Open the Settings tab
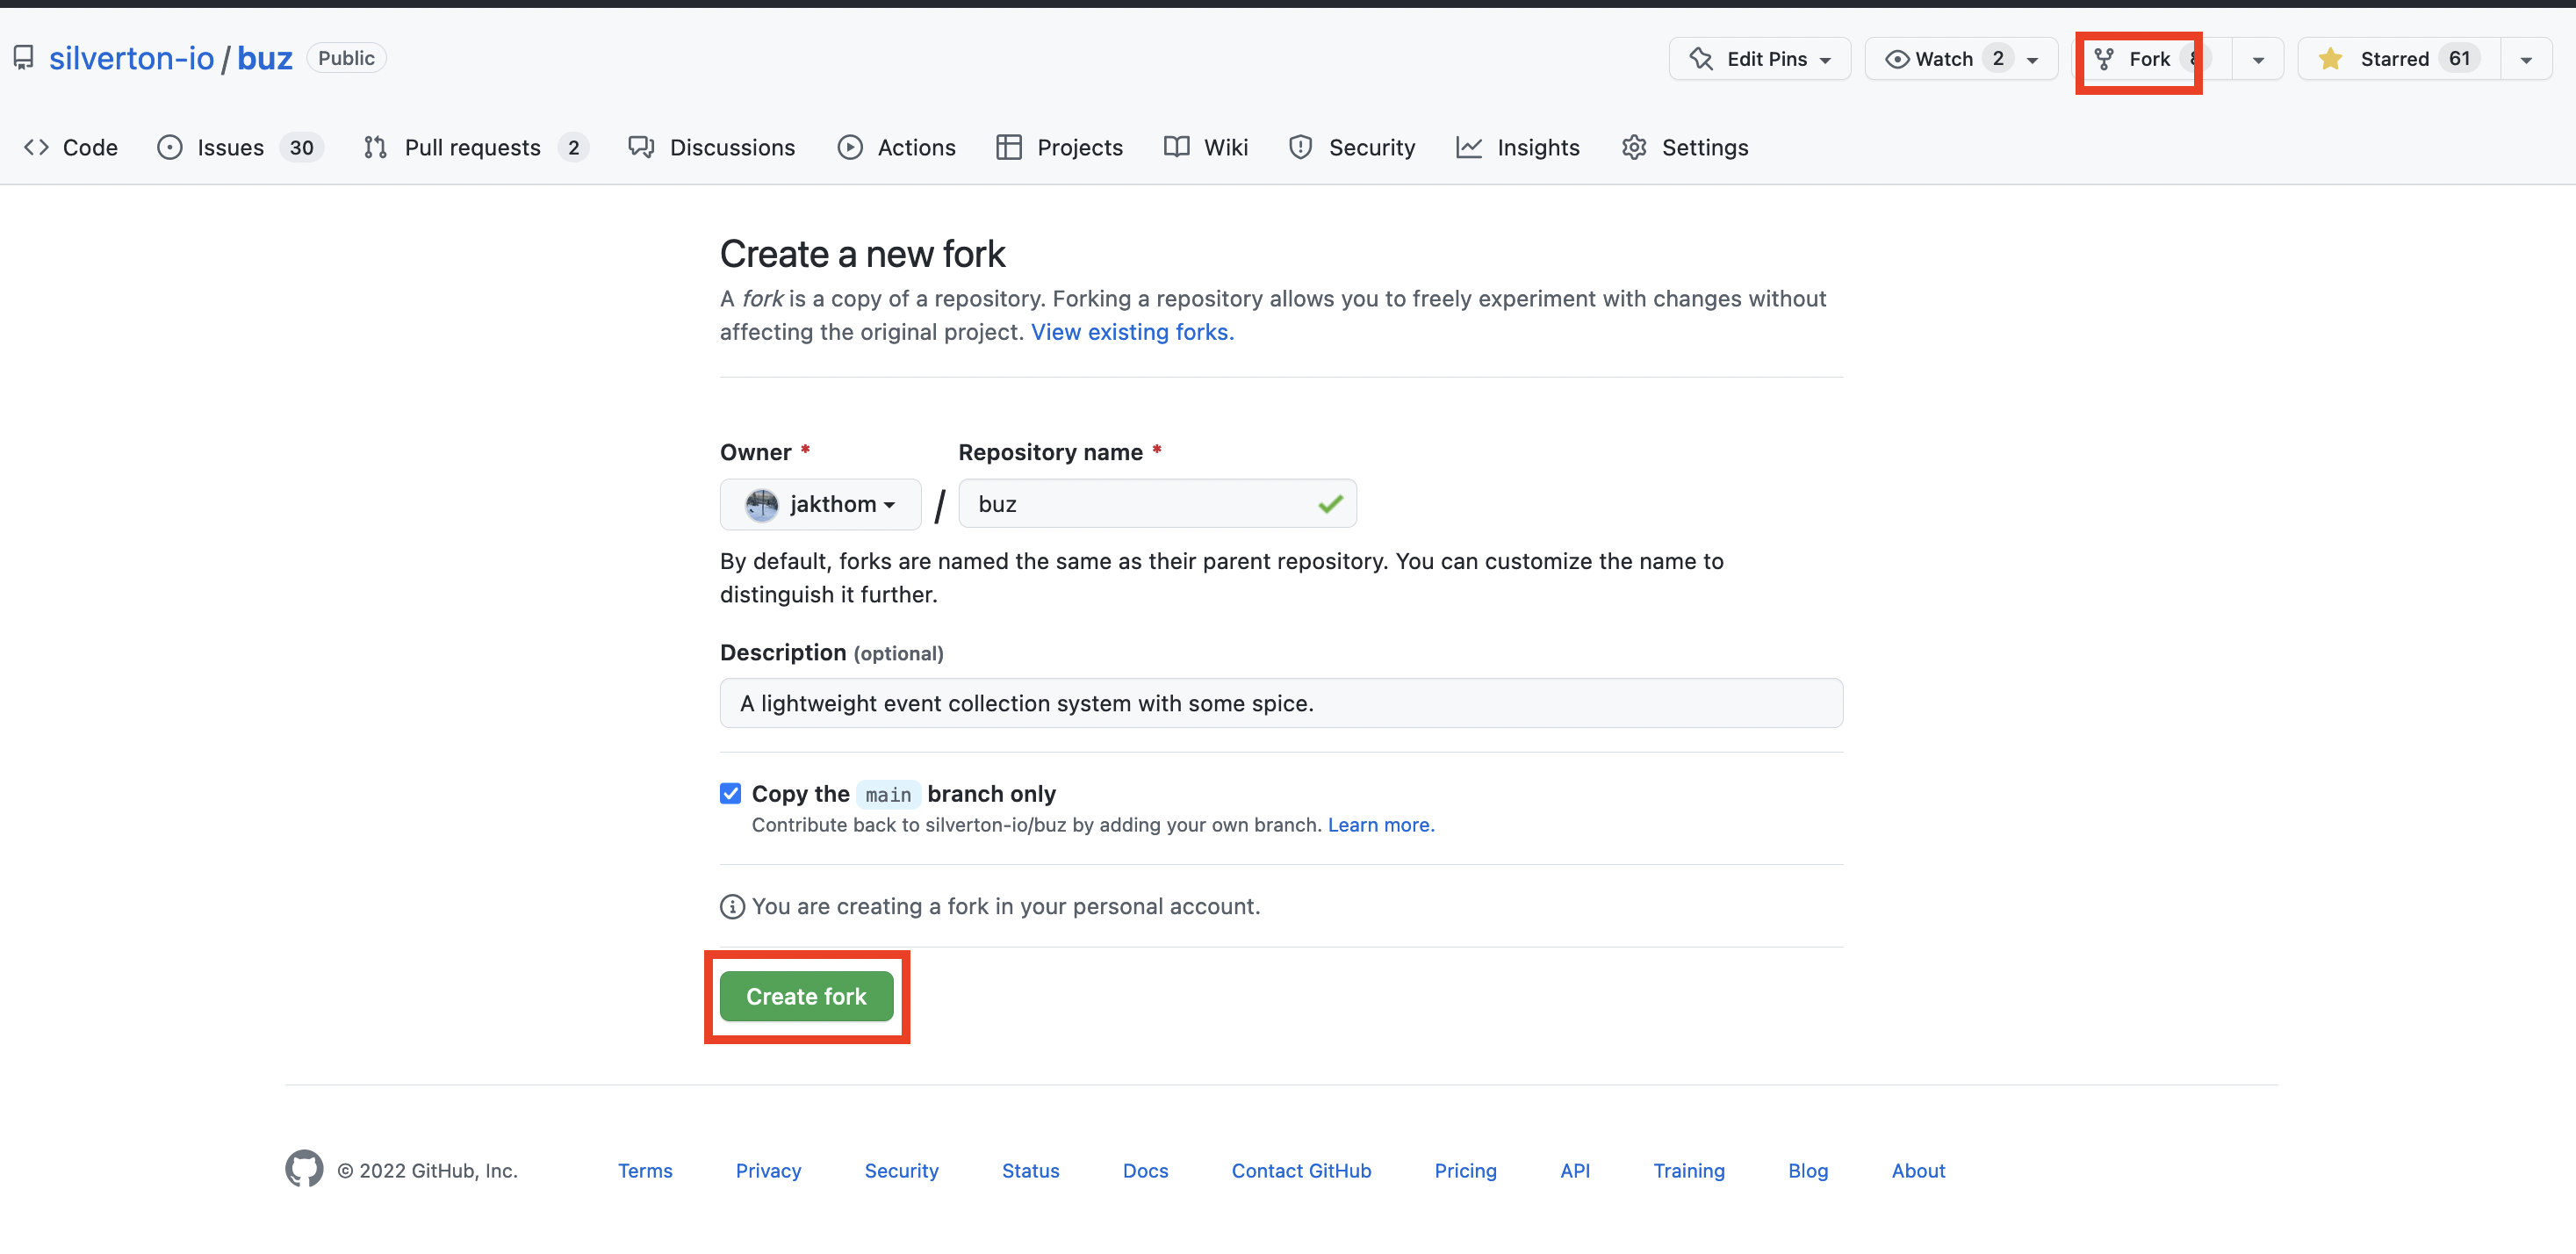This screenshot has width=2576, height=1254. coord(1685,147)
